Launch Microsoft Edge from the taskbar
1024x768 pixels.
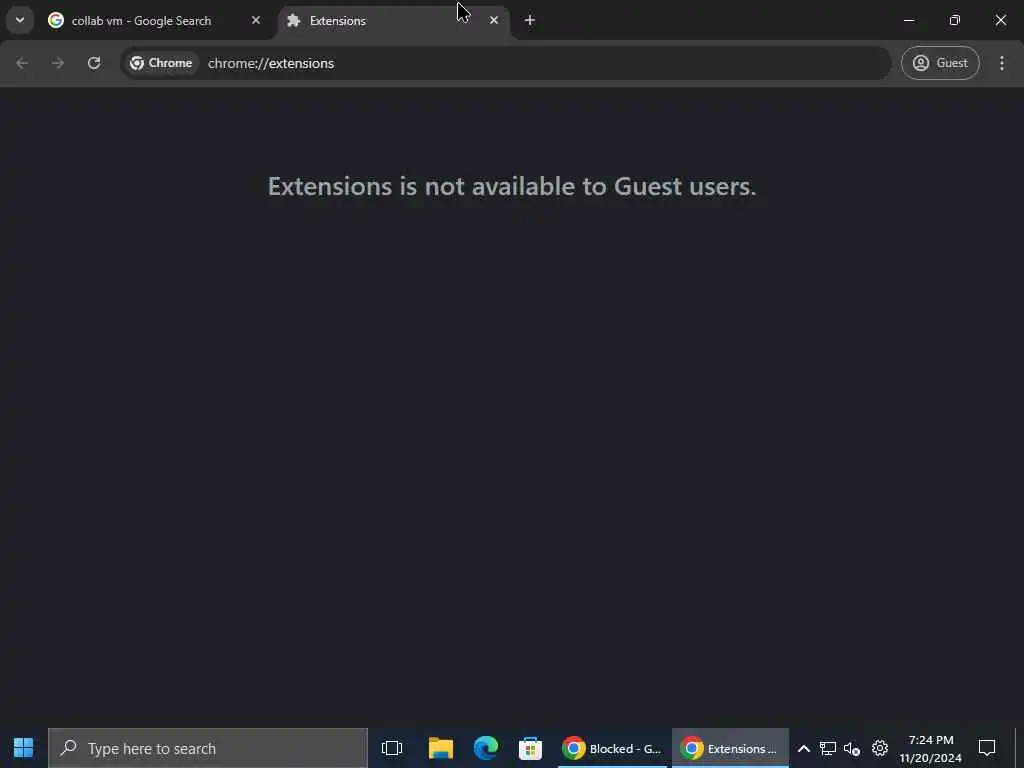[x=486, y=748]
